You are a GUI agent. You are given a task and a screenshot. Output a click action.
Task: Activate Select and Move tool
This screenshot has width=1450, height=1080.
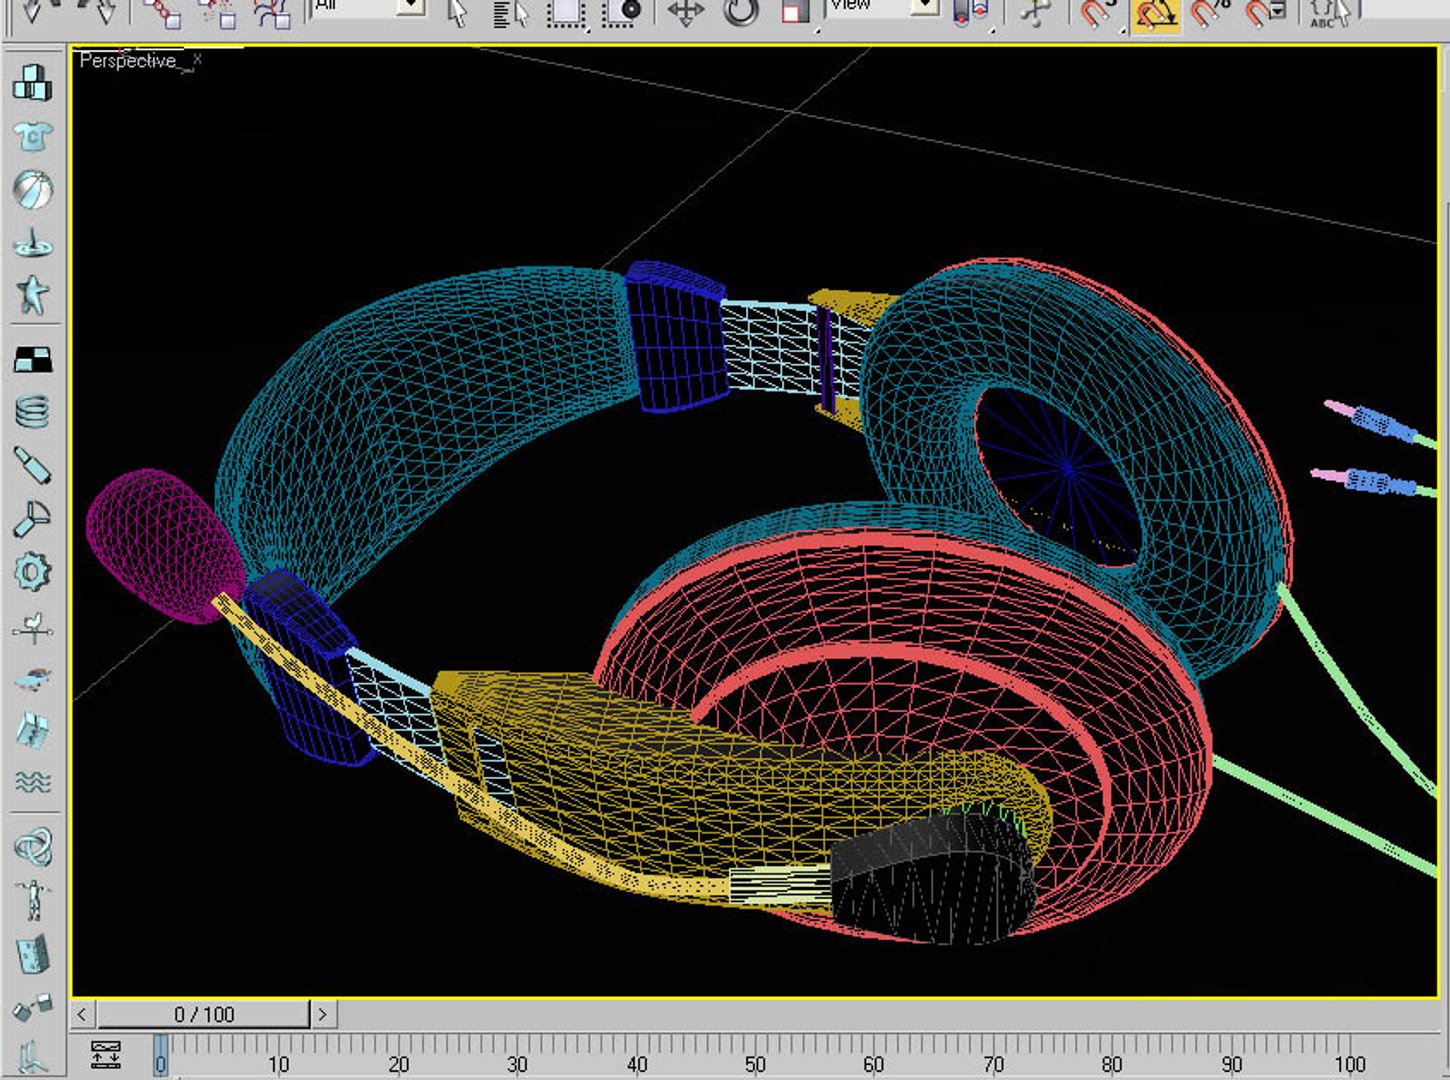click(x=686, y=12)
